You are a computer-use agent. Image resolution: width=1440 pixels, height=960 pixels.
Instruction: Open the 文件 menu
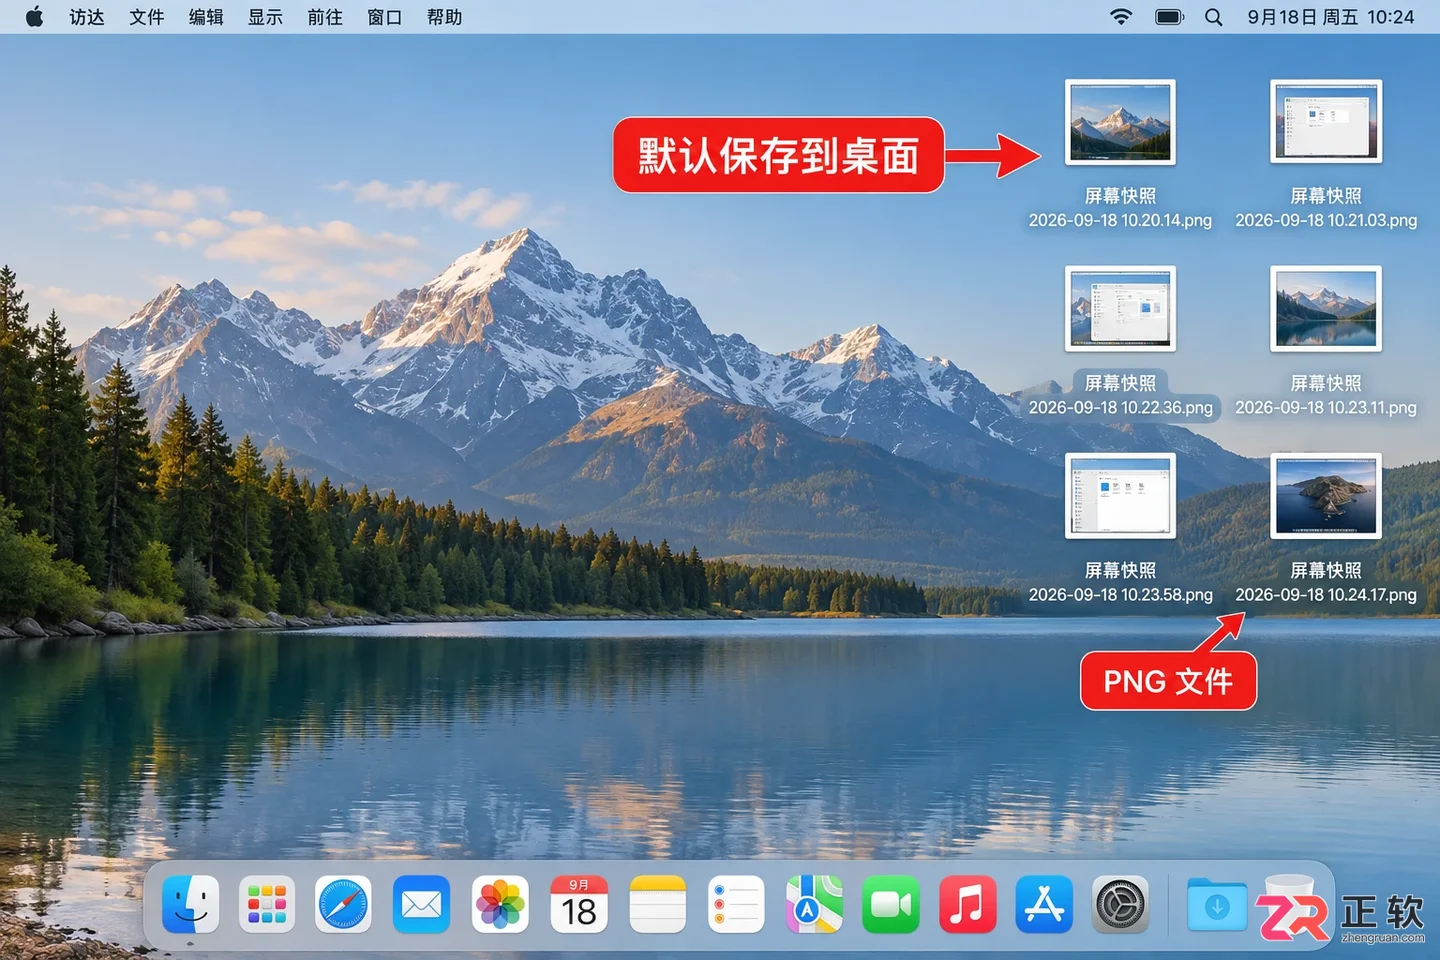coord(147,17)
